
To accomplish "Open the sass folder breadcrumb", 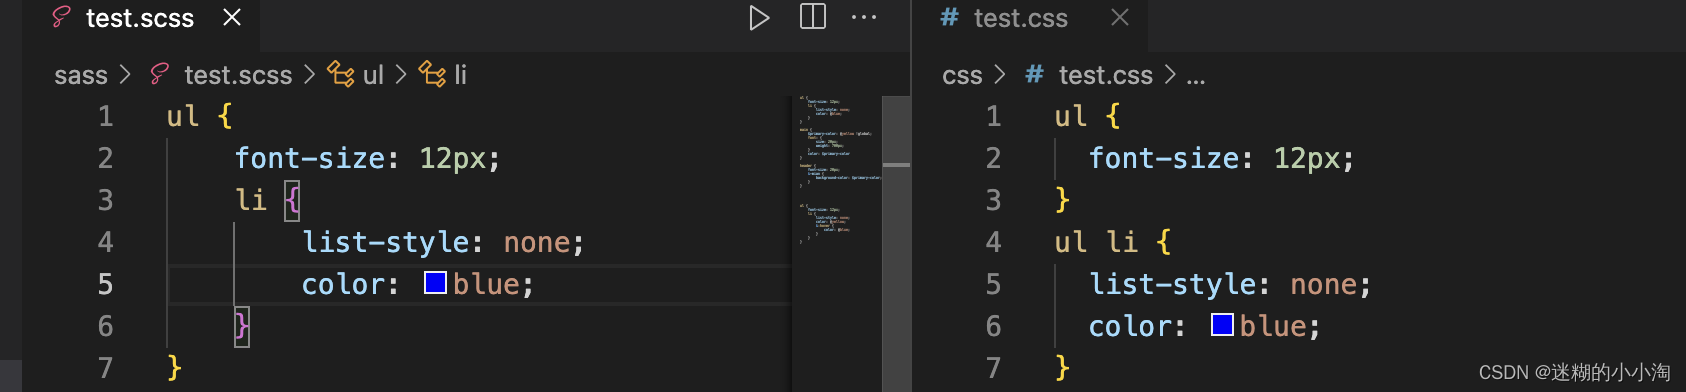I will point(81,75).
